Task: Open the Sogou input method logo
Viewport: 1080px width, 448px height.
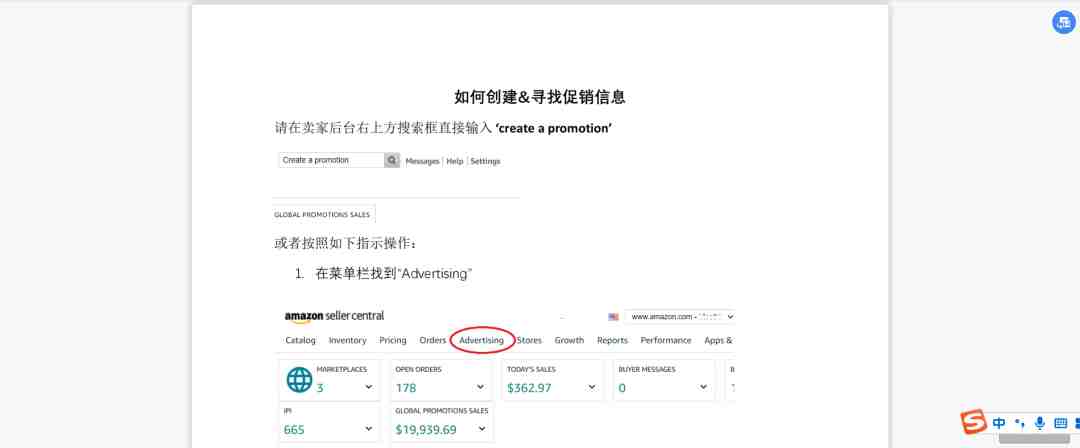Action: pos(974,422)
